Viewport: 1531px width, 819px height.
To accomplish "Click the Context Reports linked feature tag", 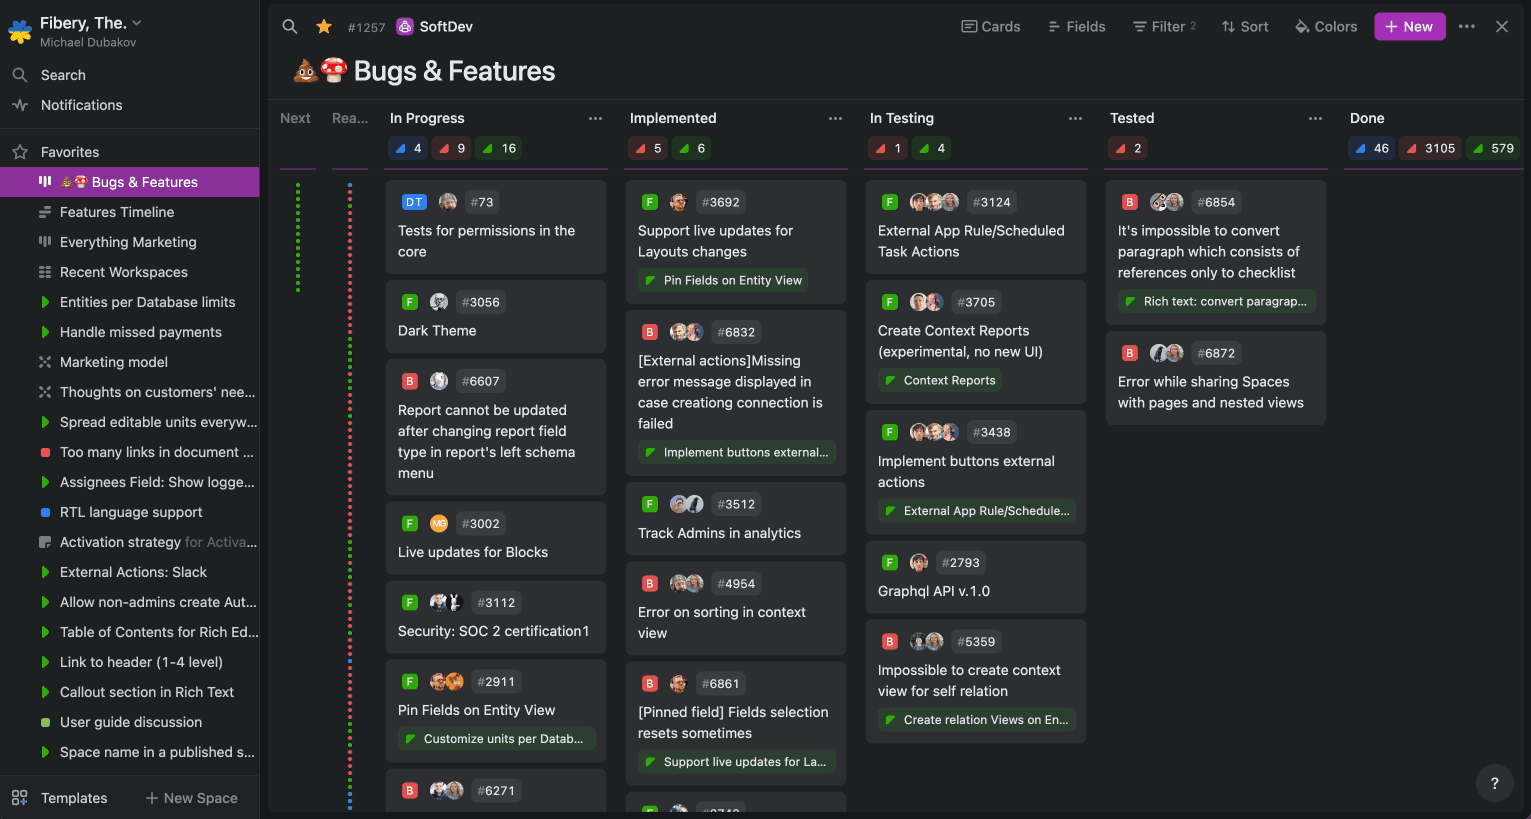I will click(x=940, y=380).
